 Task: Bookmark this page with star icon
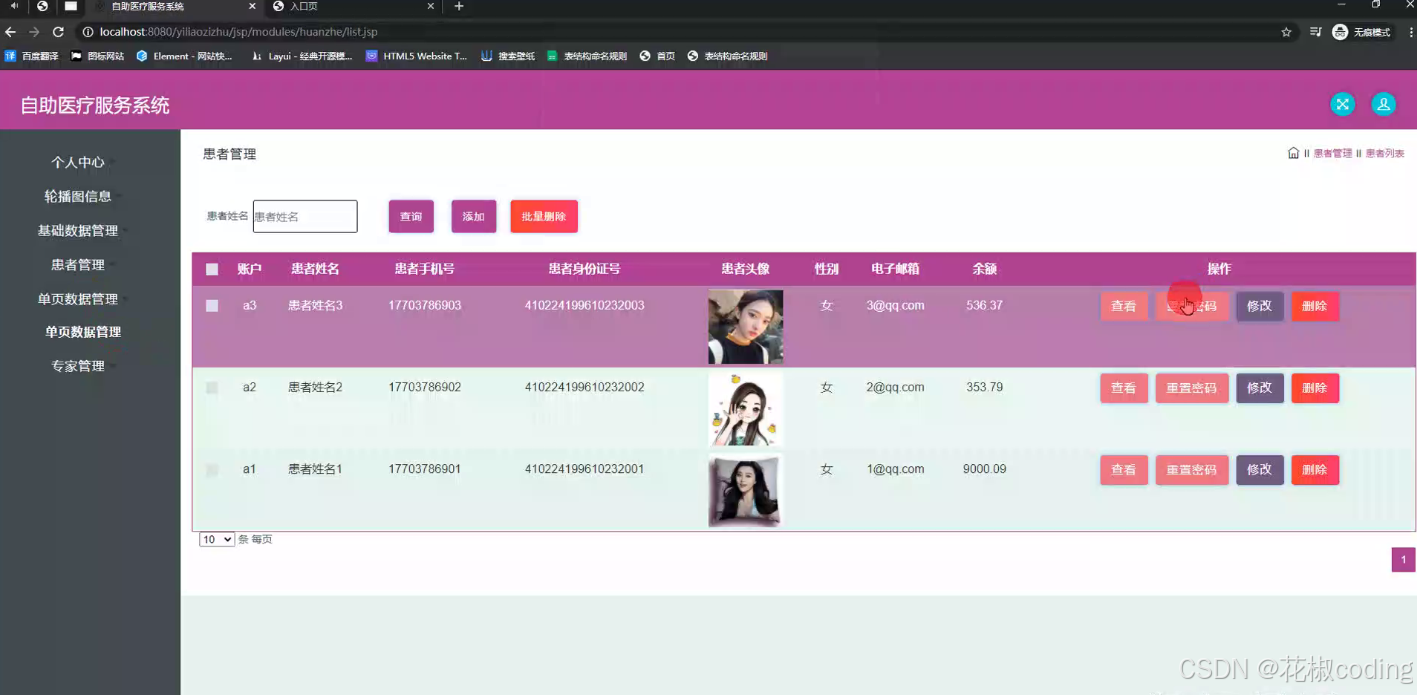(x=1286, y=32)
